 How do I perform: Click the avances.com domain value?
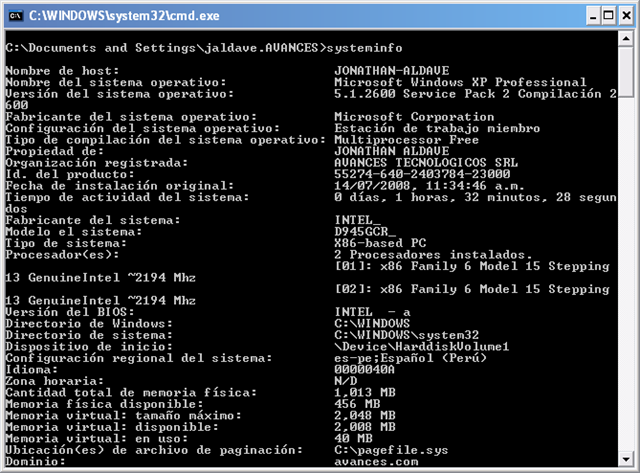(376, 462)
